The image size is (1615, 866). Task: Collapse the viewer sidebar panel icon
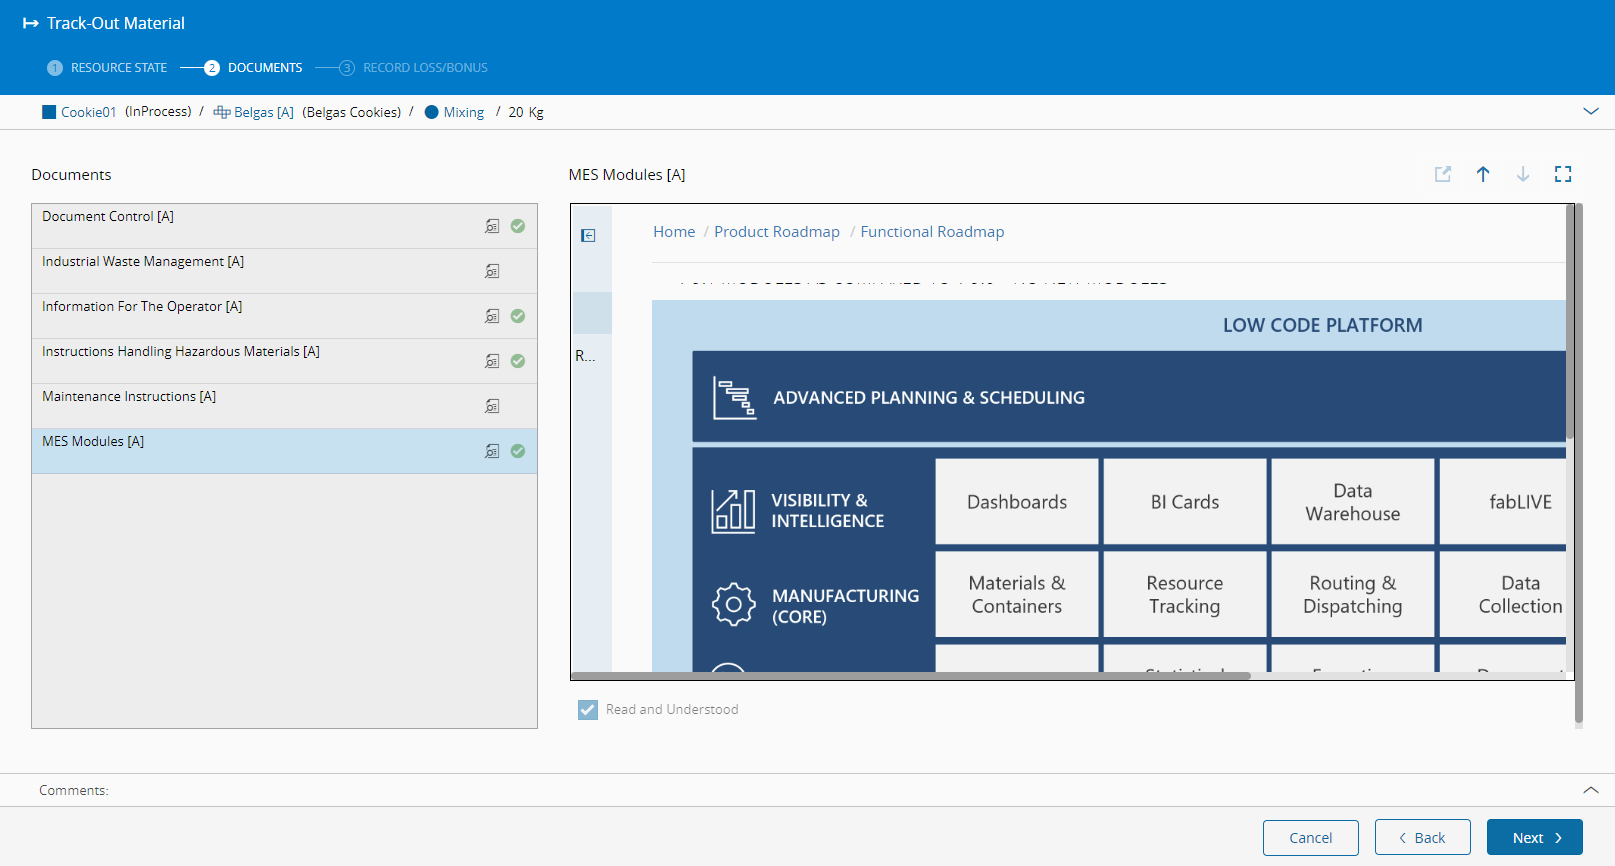[x=588, y=236]
